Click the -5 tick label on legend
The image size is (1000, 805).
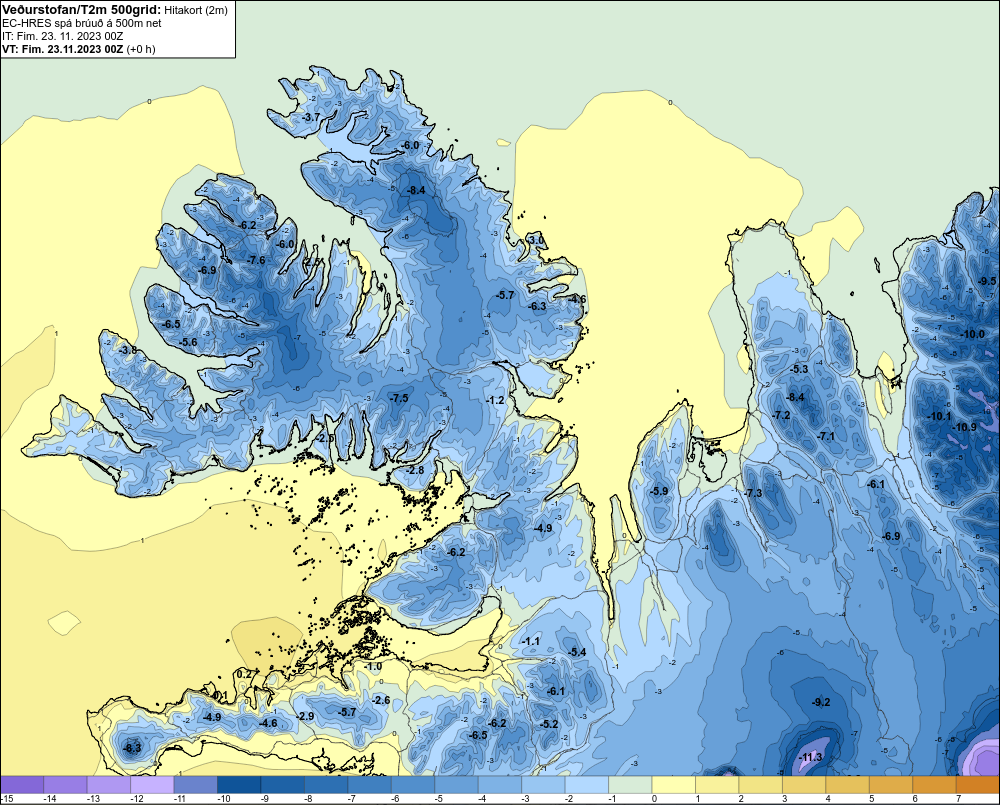point(438,799)
